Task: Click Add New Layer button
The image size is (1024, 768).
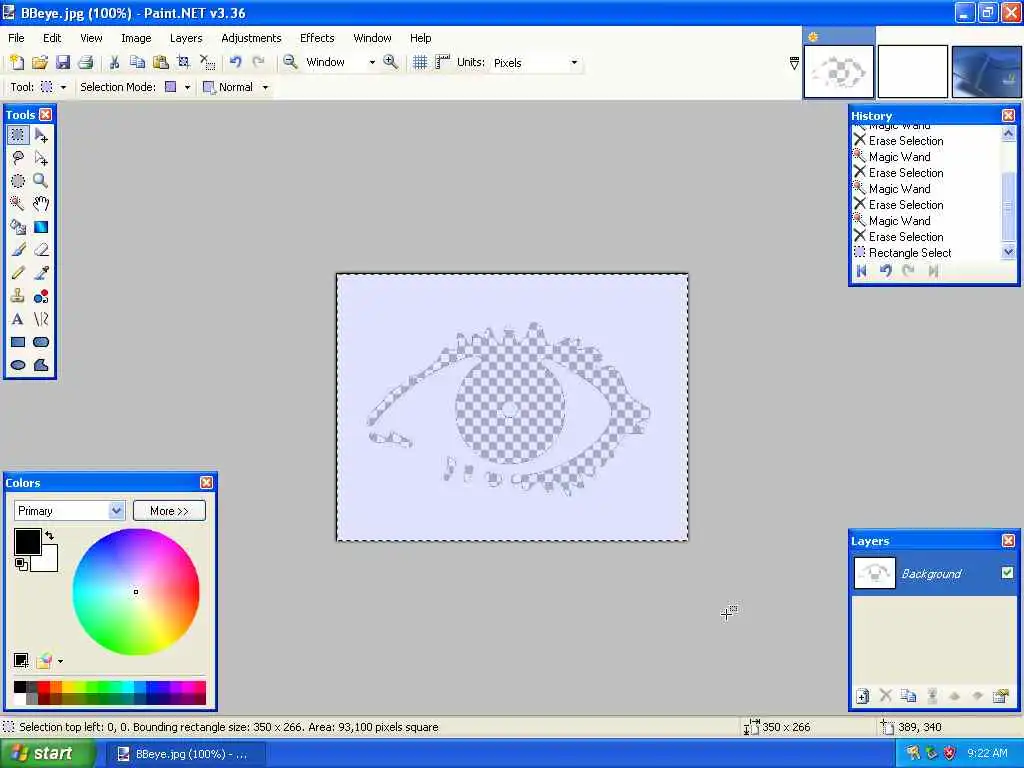Action: pyautogui.click(x=862, y=696)
